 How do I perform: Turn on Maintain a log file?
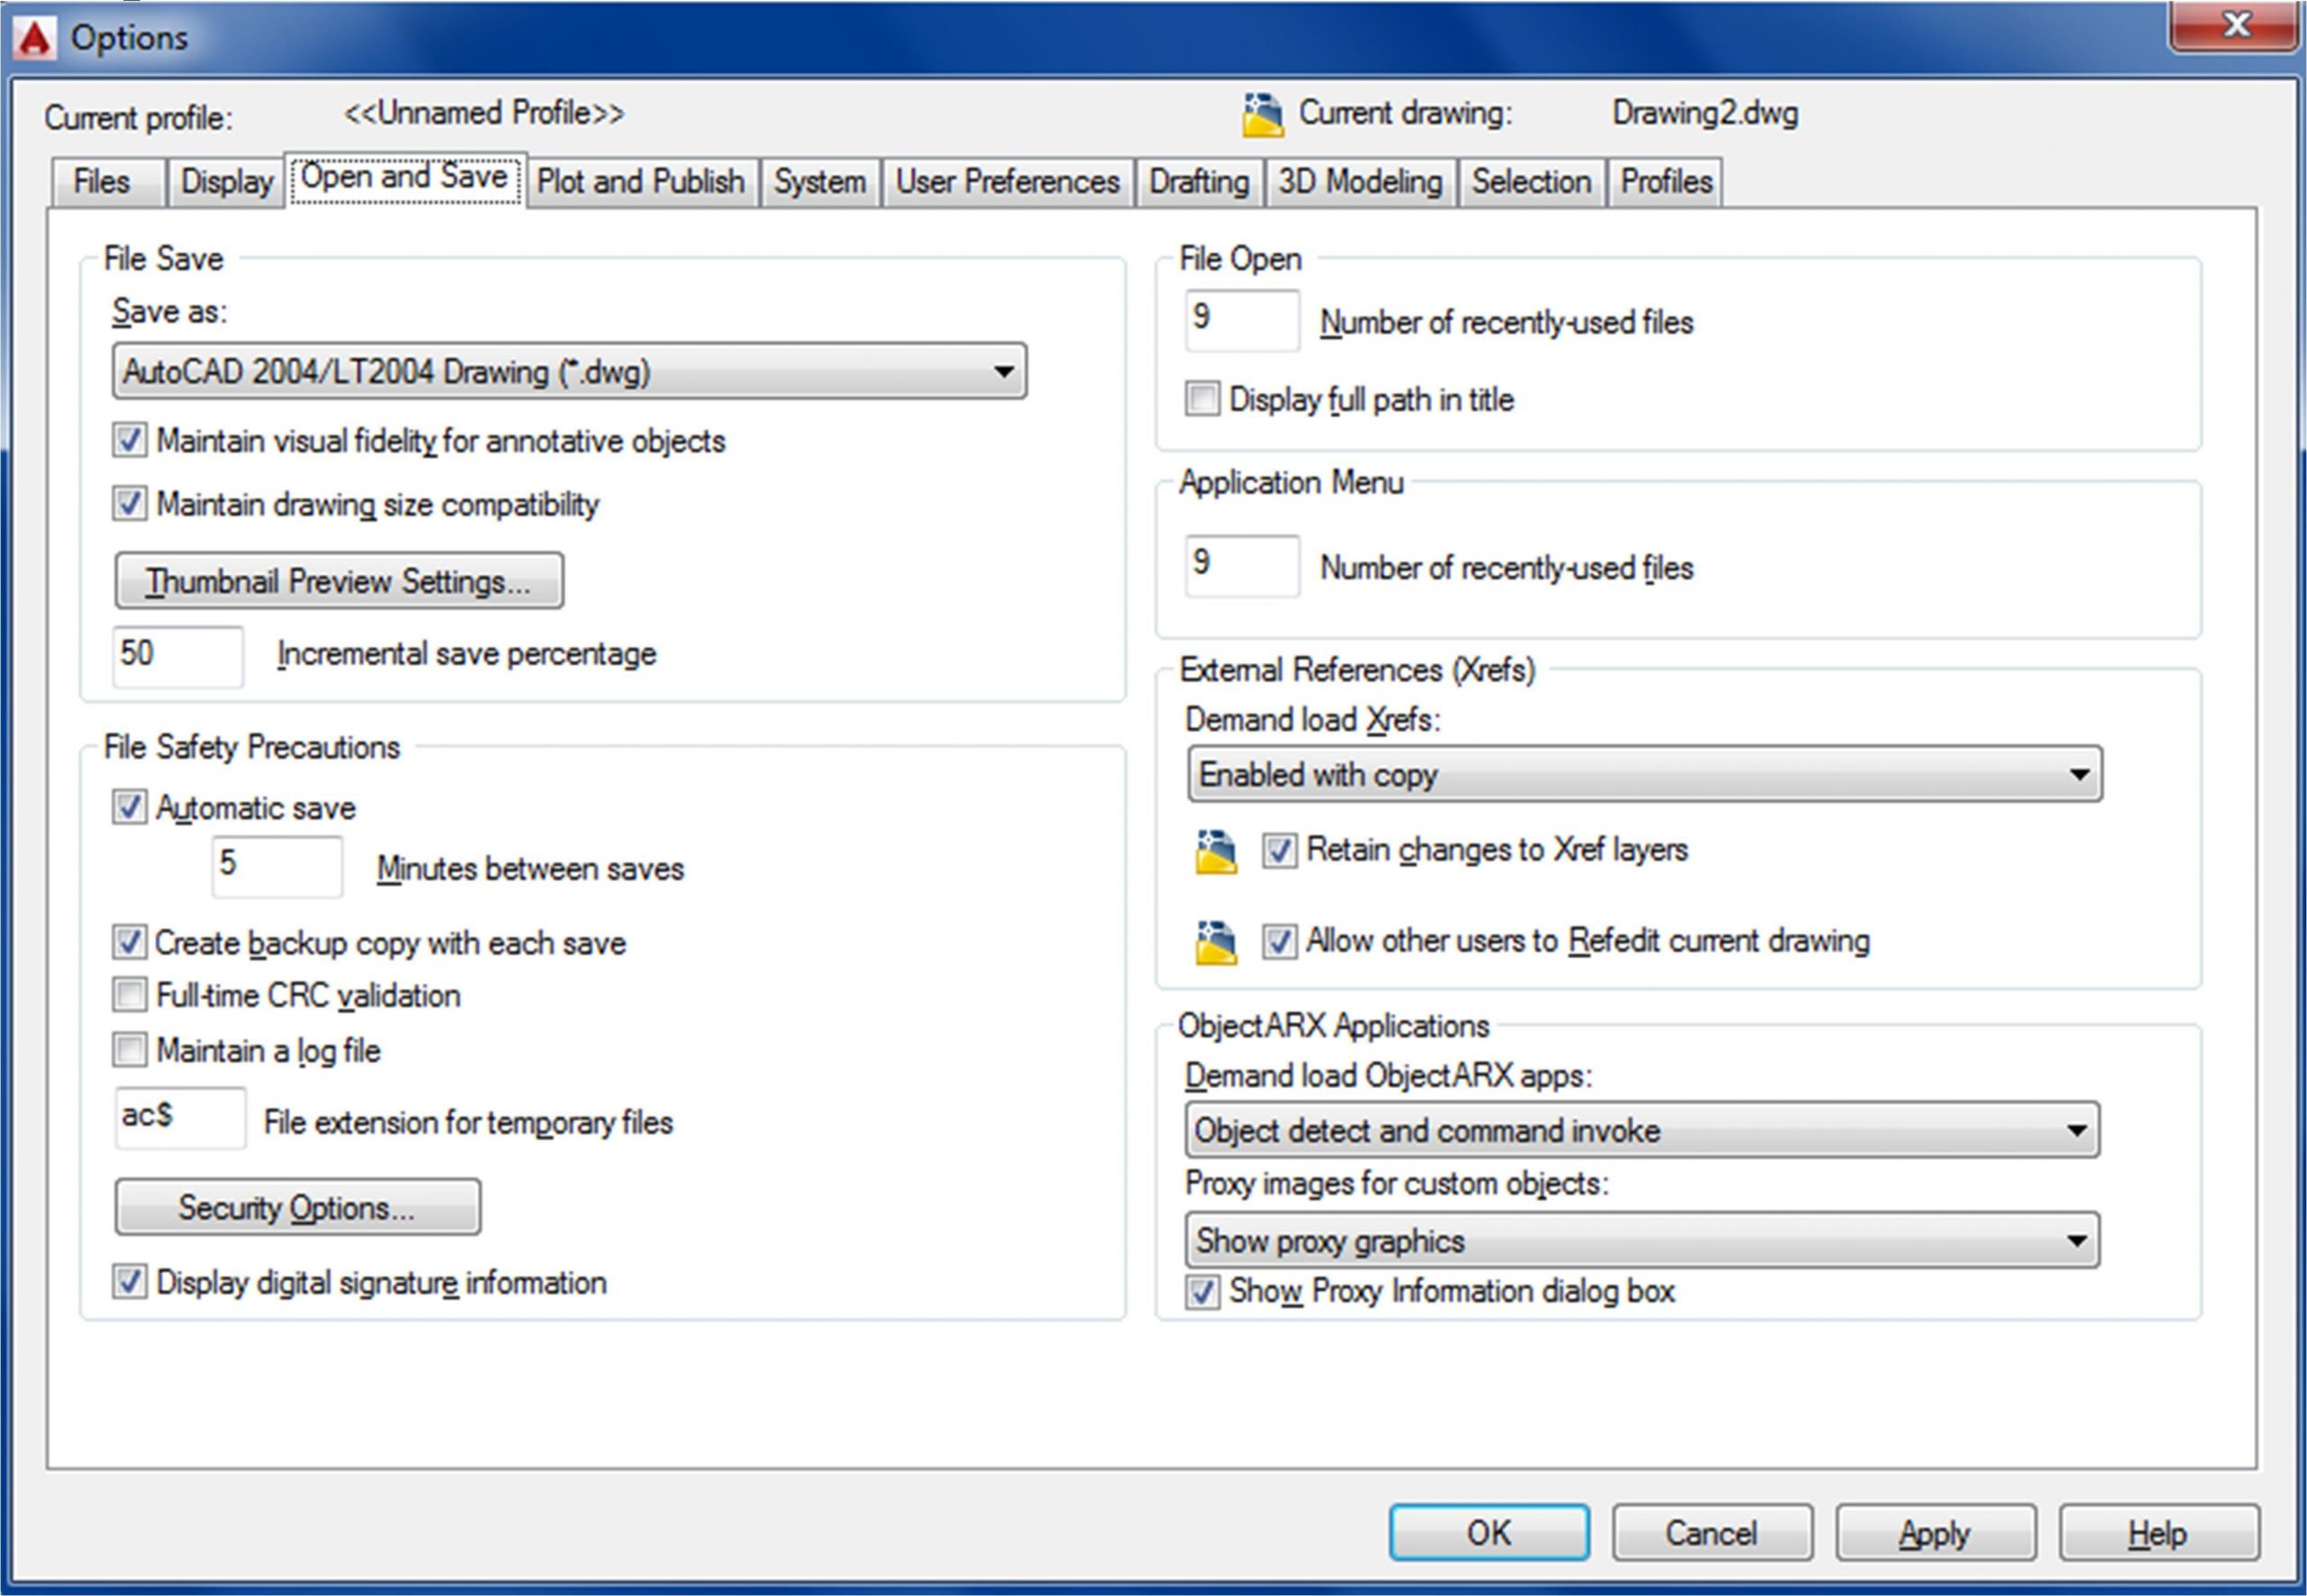point(129,1050)
